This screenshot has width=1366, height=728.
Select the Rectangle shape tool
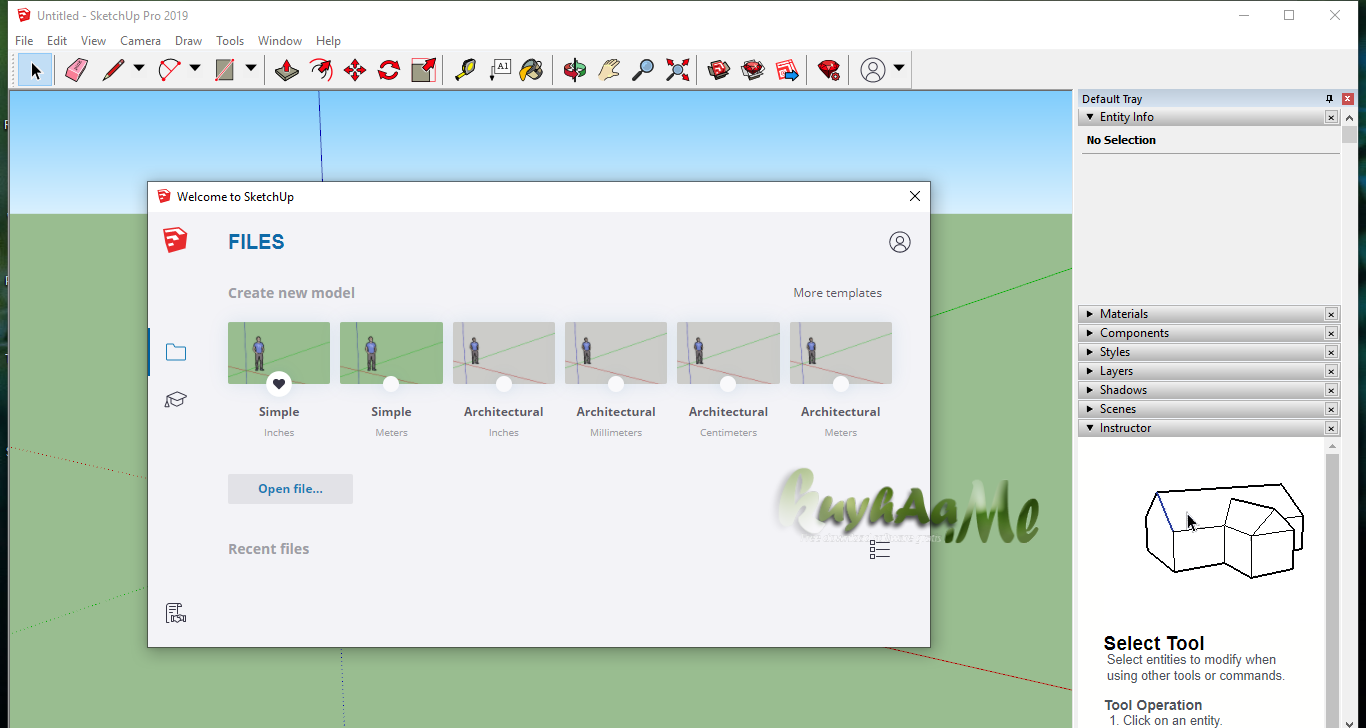point(225,70)
